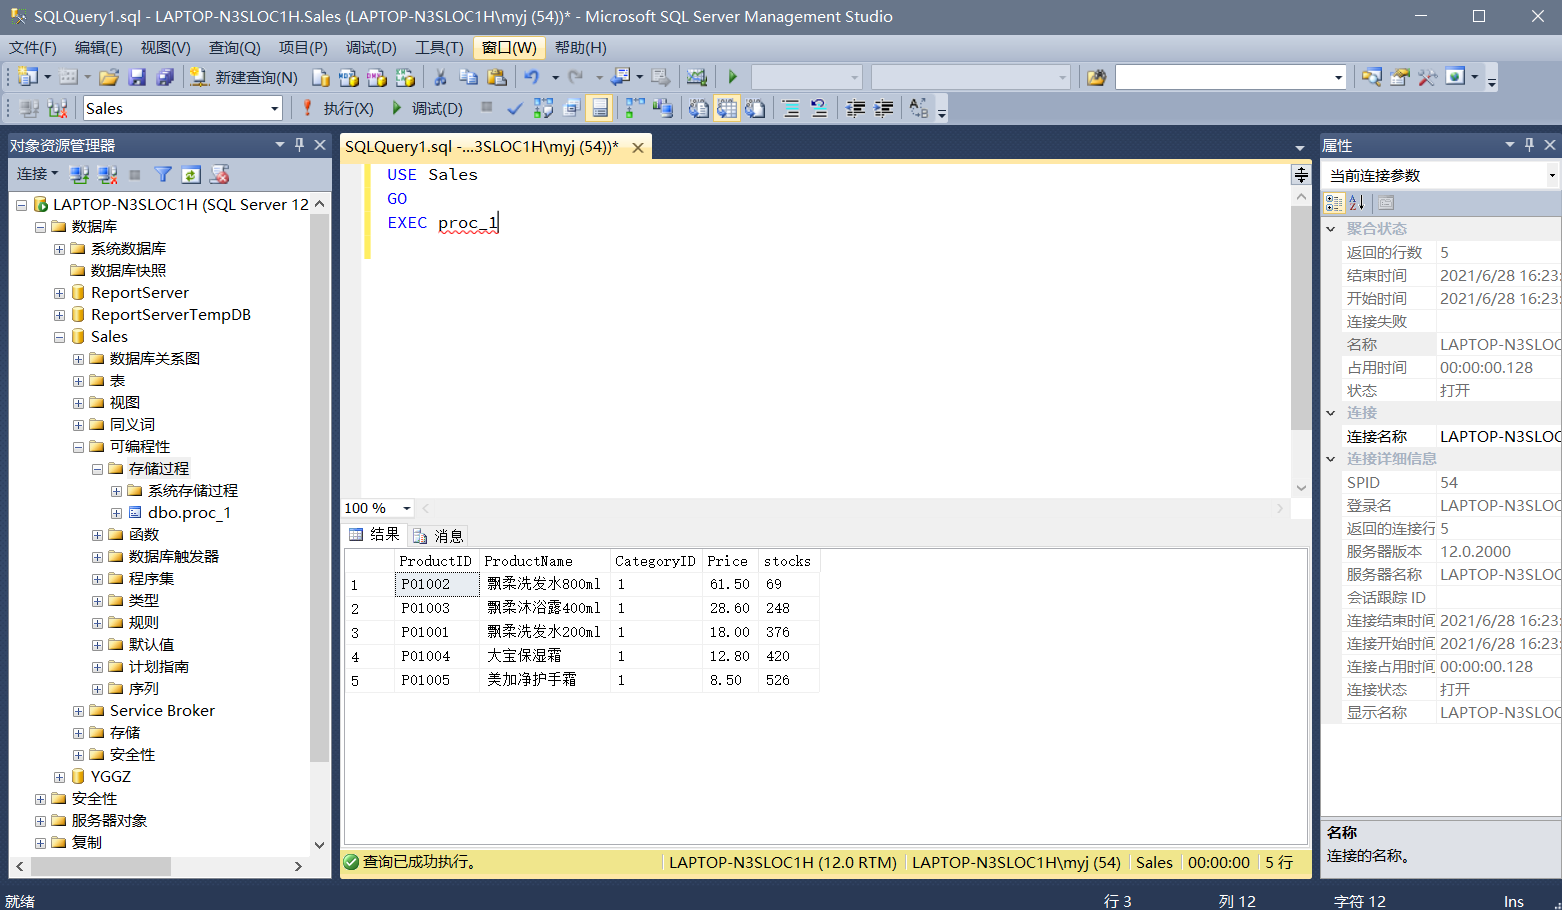Click the Query Options icon
The width and height of the screenshot is (1562, 910).
(x=571, y=108)
